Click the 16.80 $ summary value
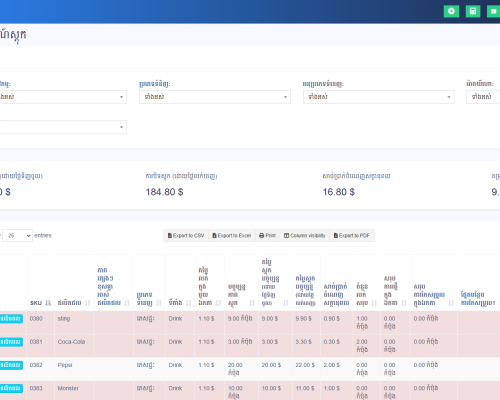Image resolution: width=500 pixels, height=400 pixels. 339,192
